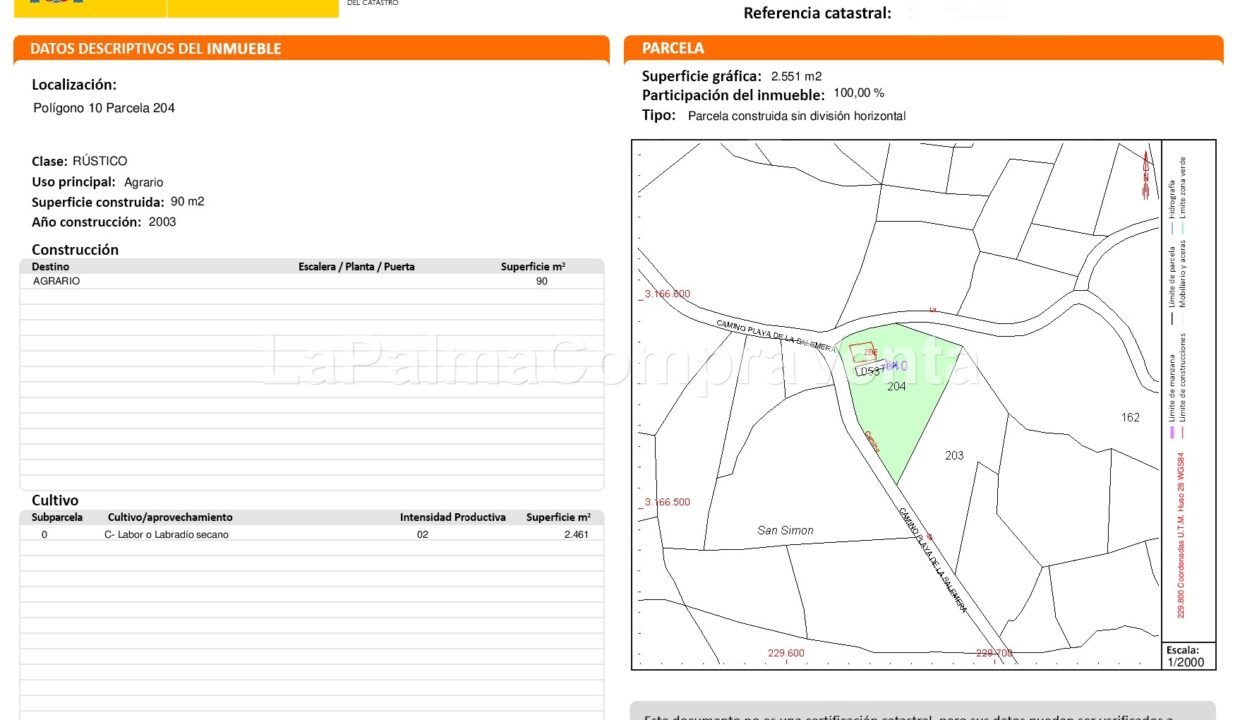
Task: Click the subparcela '0' cell
Action: coord(44,535)
